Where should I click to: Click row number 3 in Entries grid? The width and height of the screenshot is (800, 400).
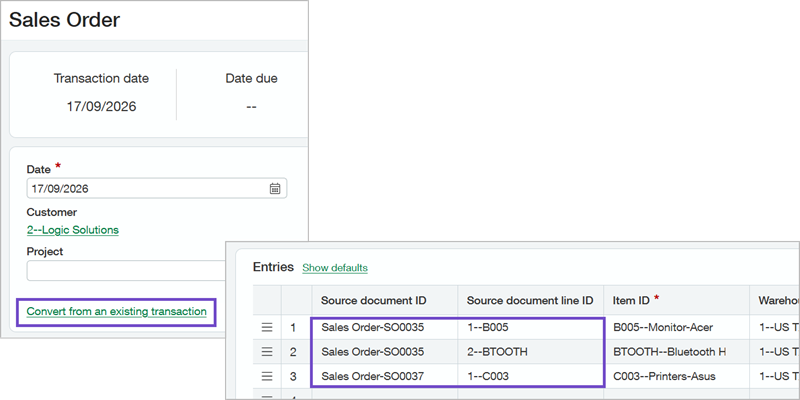coord(293,377)
